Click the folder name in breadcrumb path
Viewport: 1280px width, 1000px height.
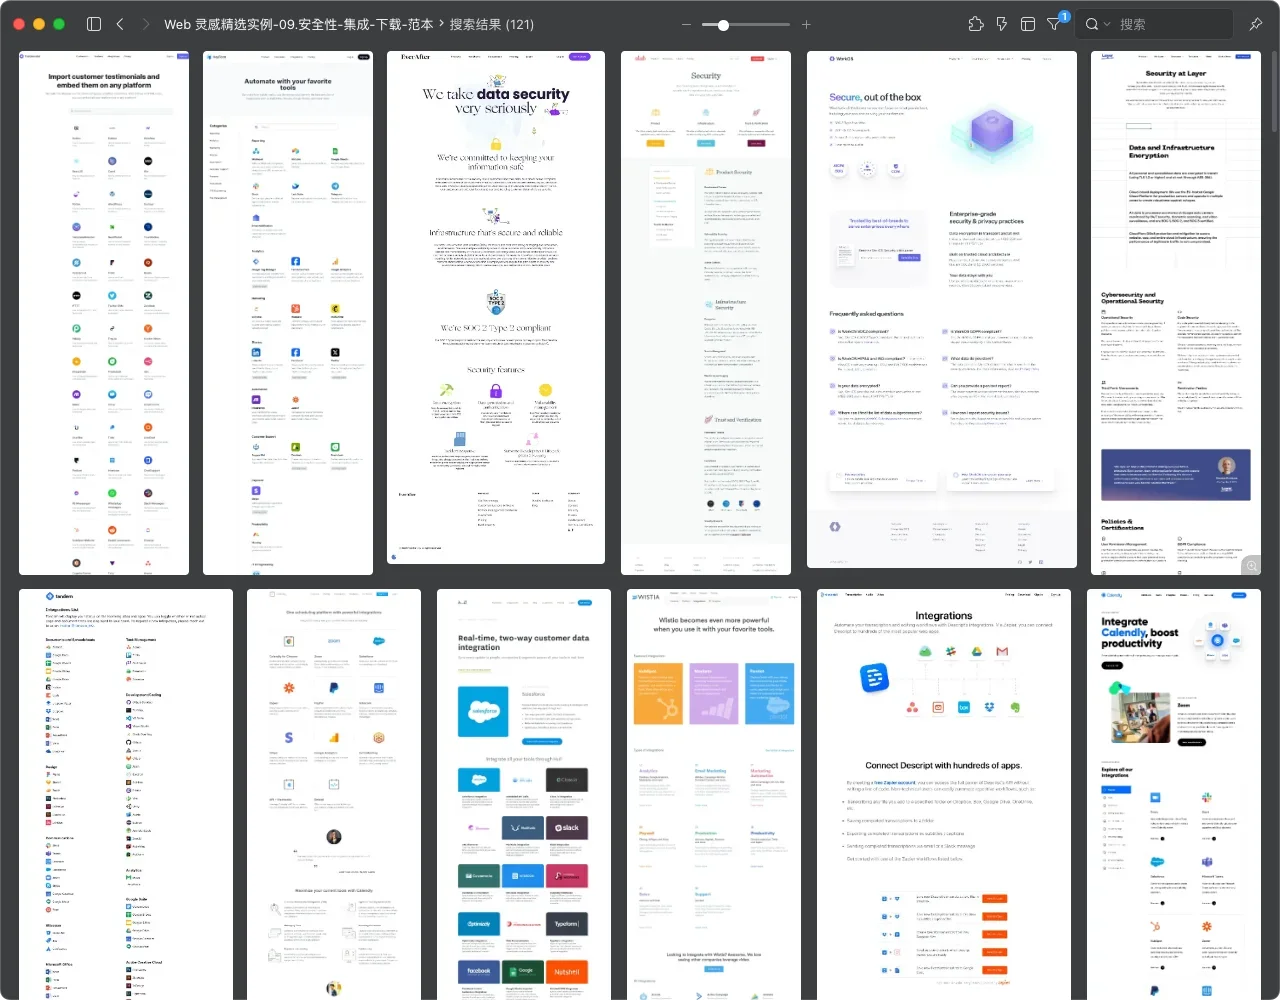(x=298, y=24)
